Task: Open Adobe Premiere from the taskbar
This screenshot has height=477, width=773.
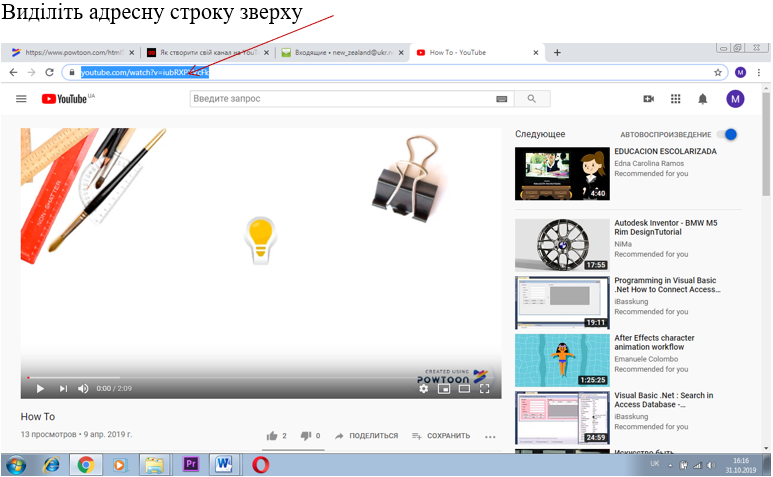Action: (190, 464)
